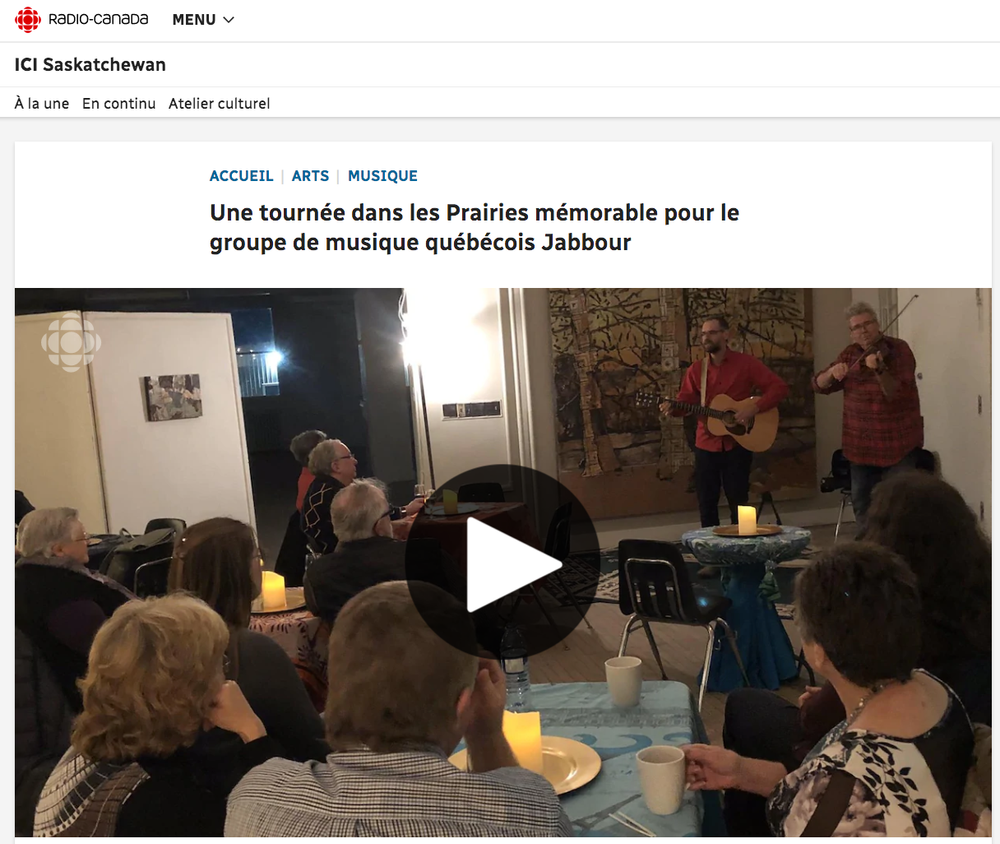Click the Radio-Canada wordmark text
Viewport: 1000px width, 844px height.
pyautogui.click(x=98, y=20)
